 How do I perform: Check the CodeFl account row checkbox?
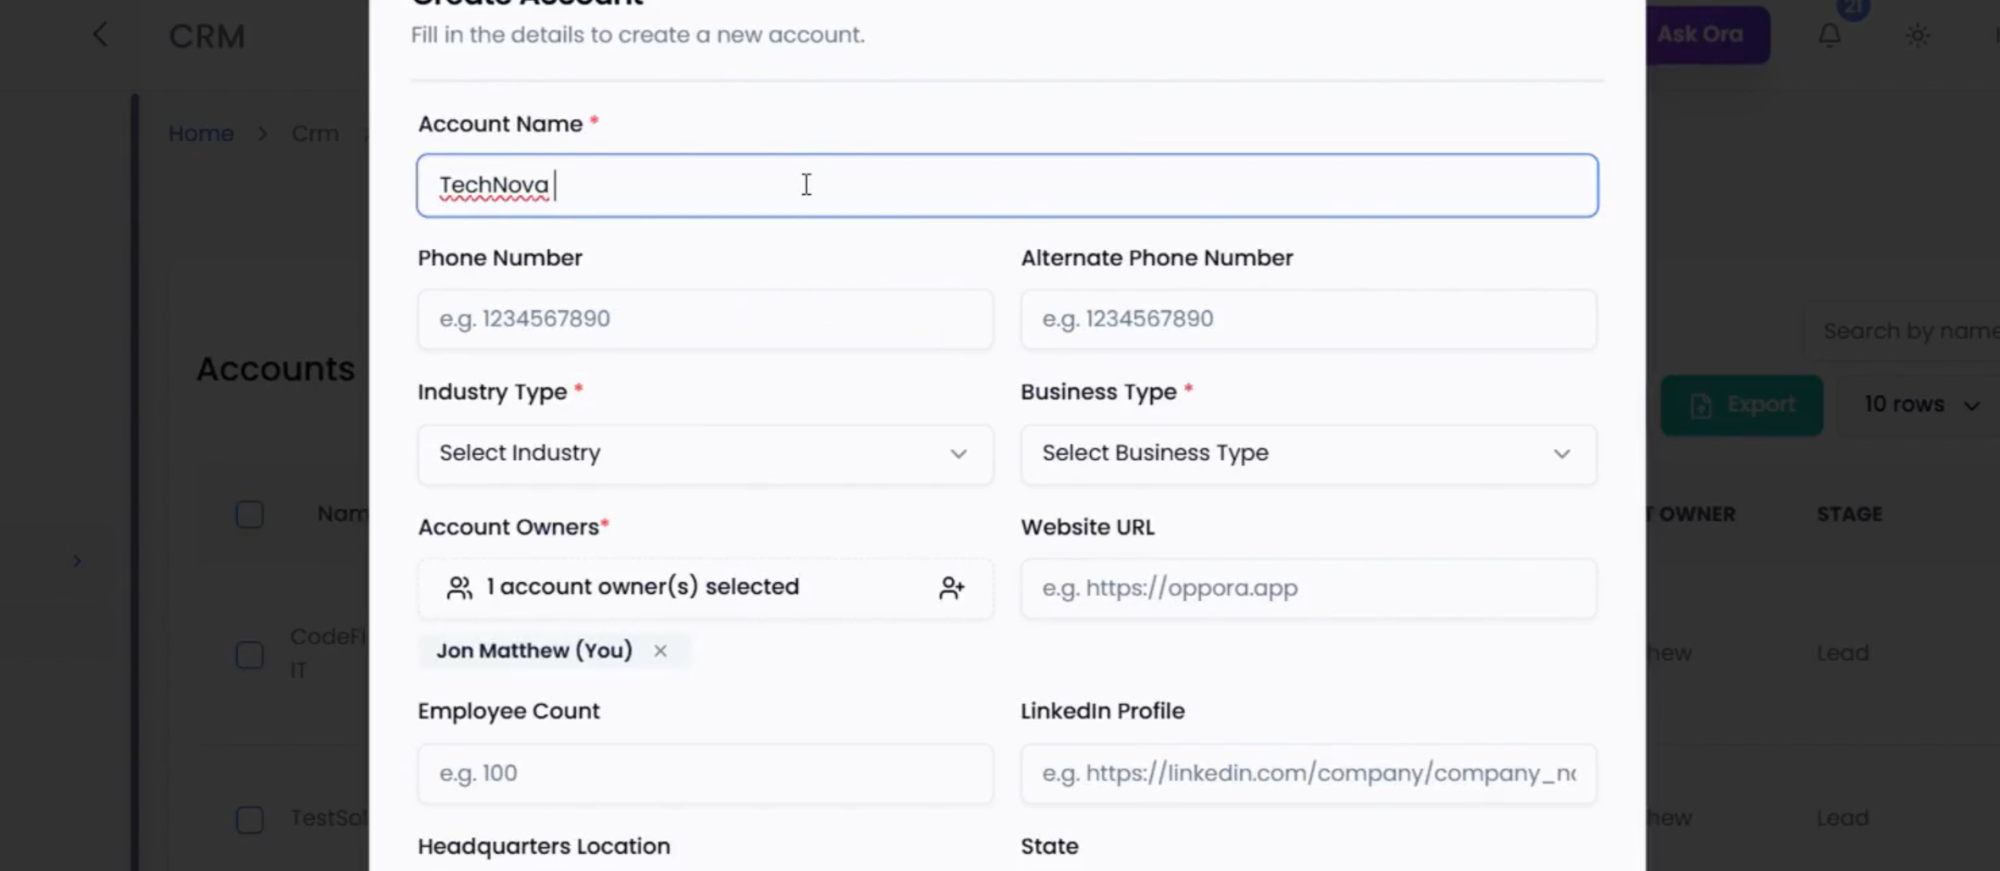click(250, 655)
